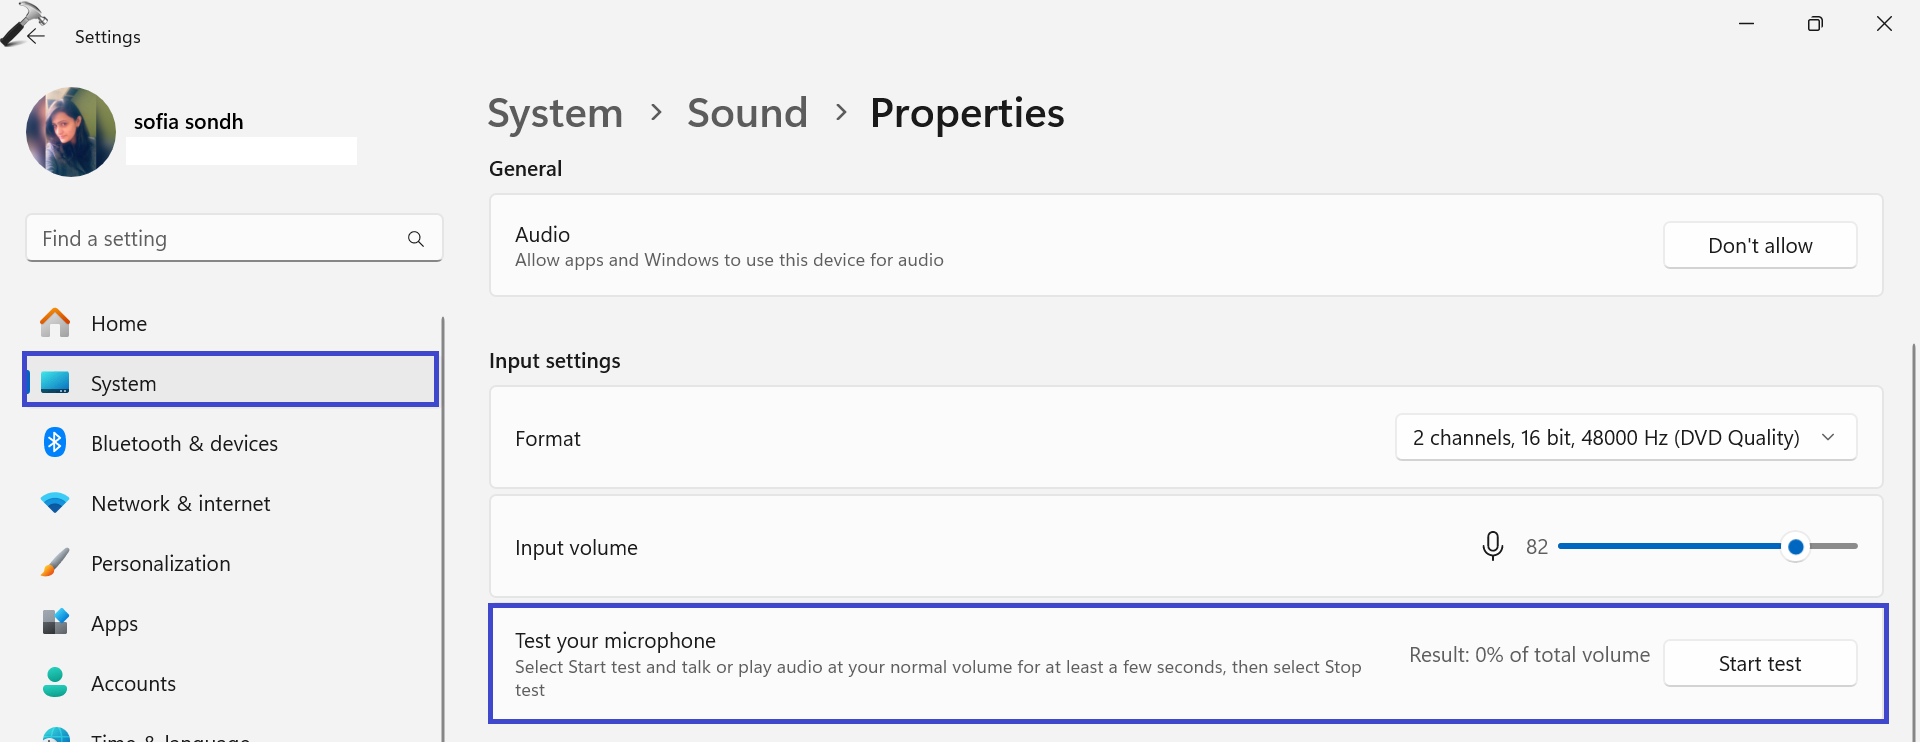This screenshot has height=742, width=1920.
Task: Click the Input volume slider handle
Action: coord(1795,547)
